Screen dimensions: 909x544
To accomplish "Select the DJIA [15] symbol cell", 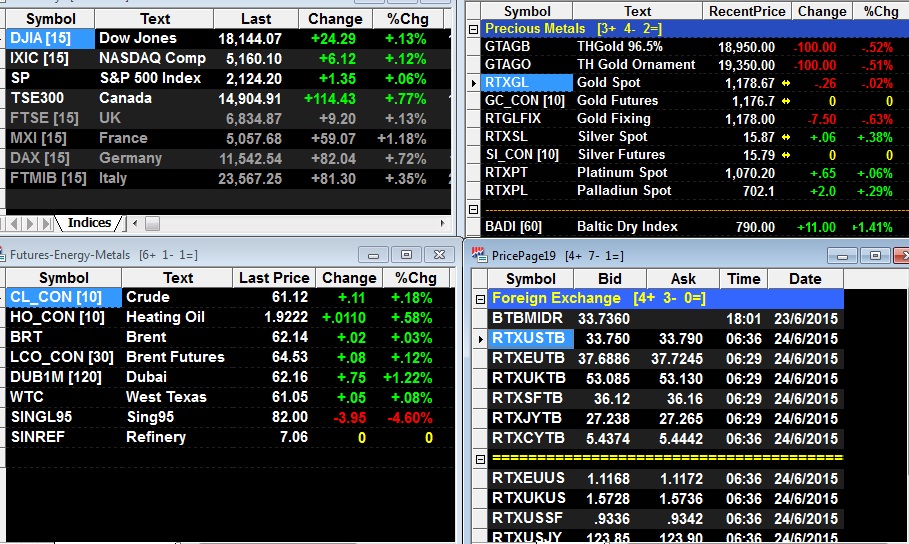I will [x=50, y=39].
